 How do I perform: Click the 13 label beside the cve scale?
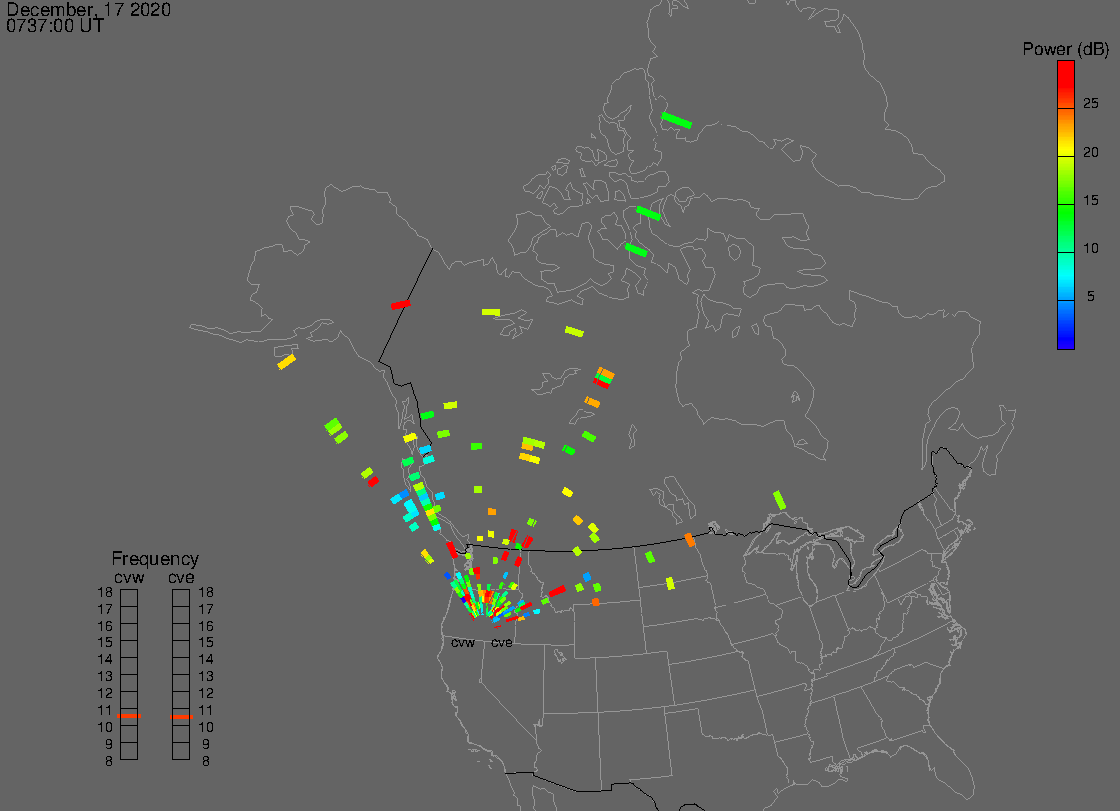pos(206,677)
